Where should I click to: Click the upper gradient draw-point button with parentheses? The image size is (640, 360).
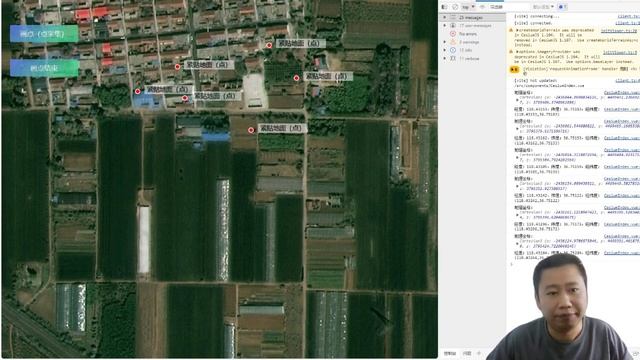point(44,34)
